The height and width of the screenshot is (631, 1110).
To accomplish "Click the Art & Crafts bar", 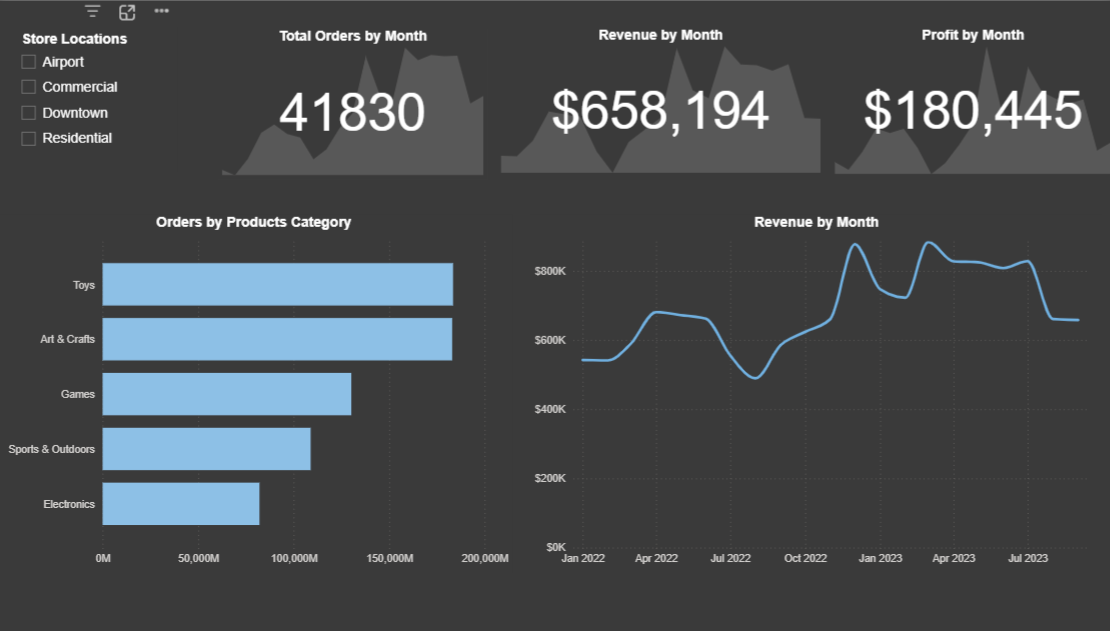I will 277,339.
